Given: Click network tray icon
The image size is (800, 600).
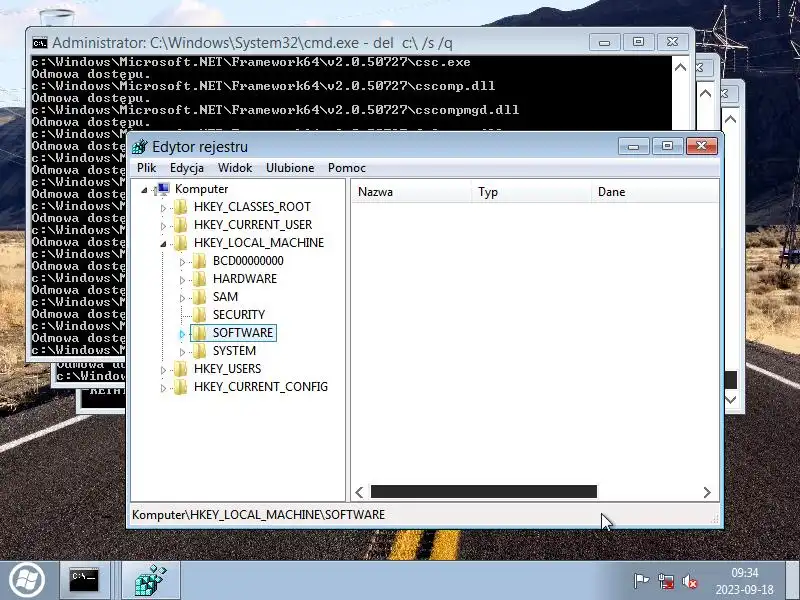Looking at the screenshot, I should 666,581.
